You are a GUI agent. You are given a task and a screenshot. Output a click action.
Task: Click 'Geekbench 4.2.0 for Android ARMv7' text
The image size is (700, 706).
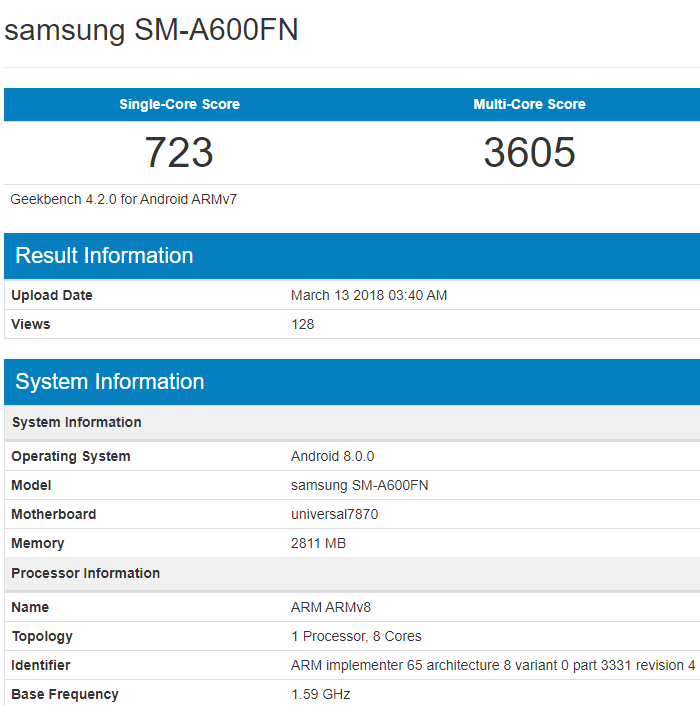123,199
